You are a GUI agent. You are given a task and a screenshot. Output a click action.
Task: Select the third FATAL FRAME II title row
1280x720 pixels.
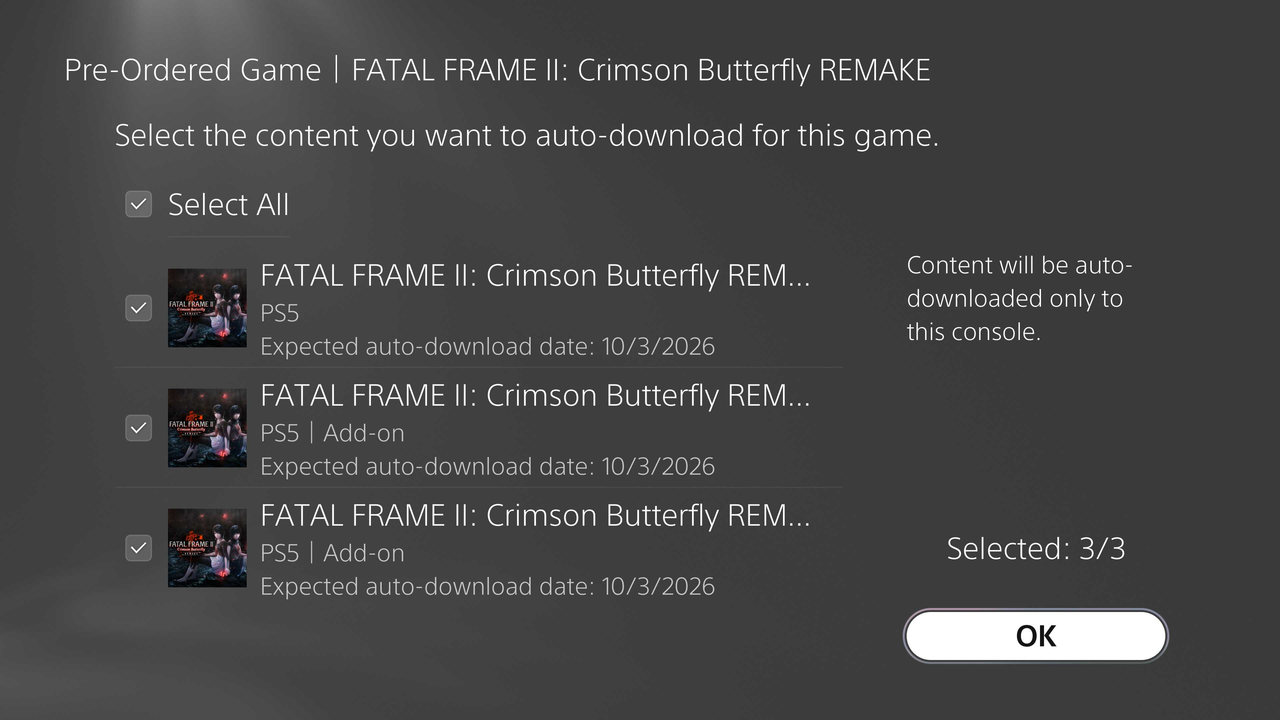click(x=535, y=516)
